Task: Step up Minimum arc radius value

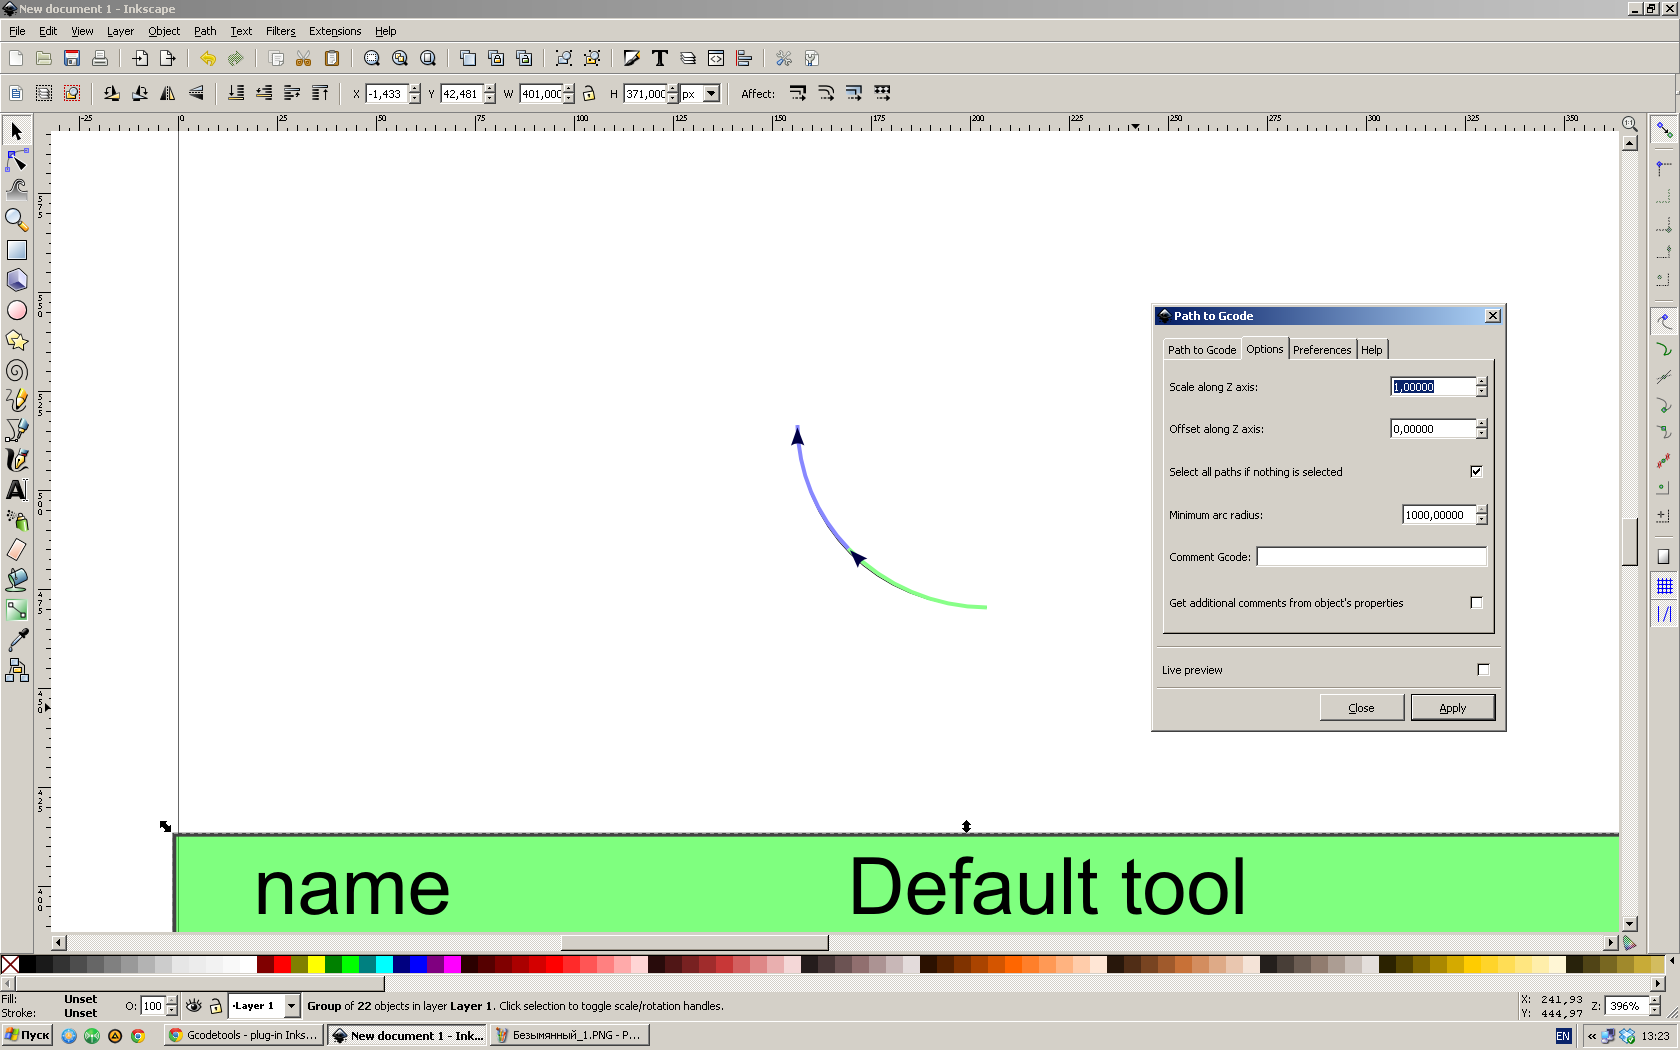Action: 1482,510
